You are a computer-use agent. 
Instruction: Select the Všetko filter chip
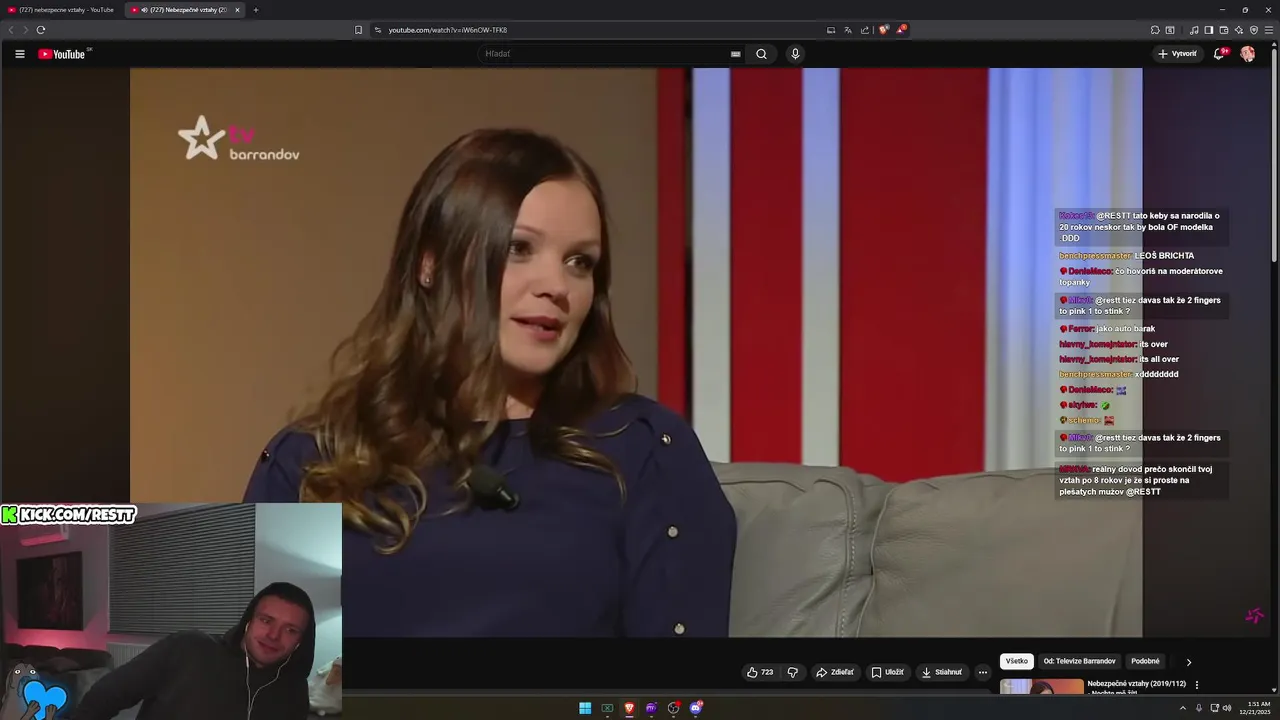pos(1017,661)
